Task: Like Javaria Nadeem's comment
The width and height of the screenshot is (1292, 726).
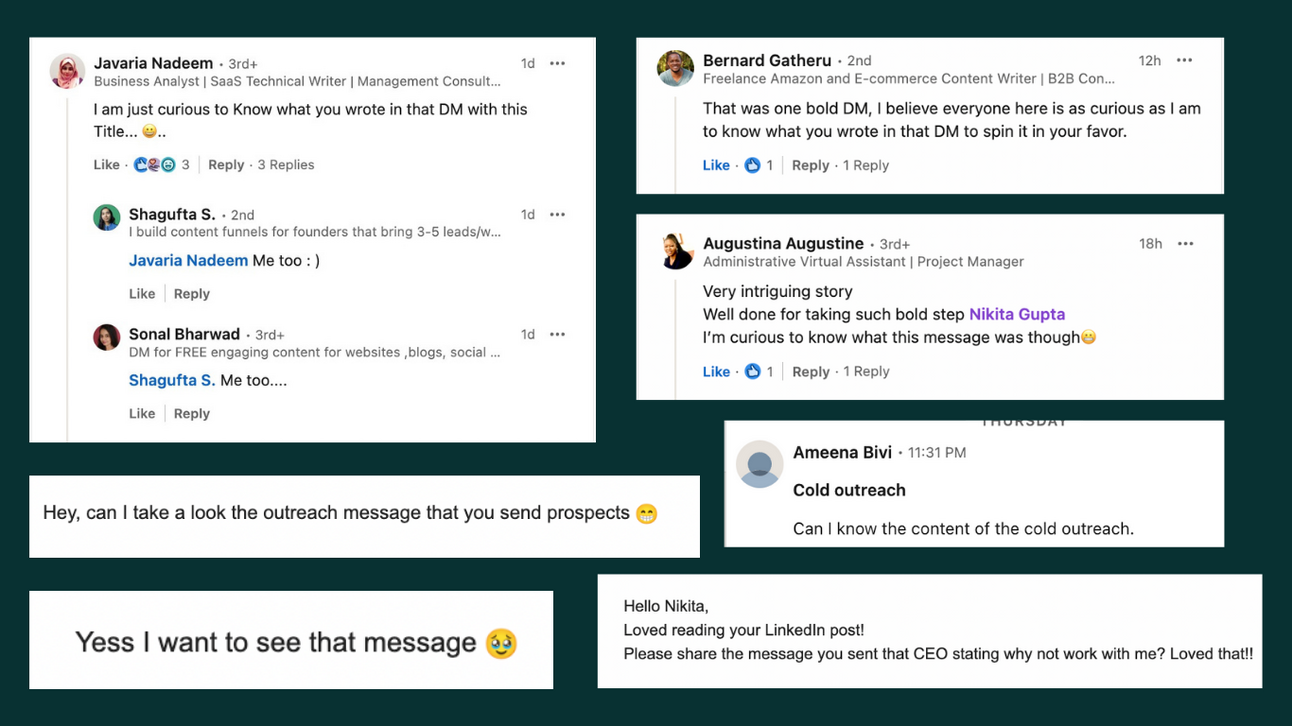Action: click(x=106, y=164)
